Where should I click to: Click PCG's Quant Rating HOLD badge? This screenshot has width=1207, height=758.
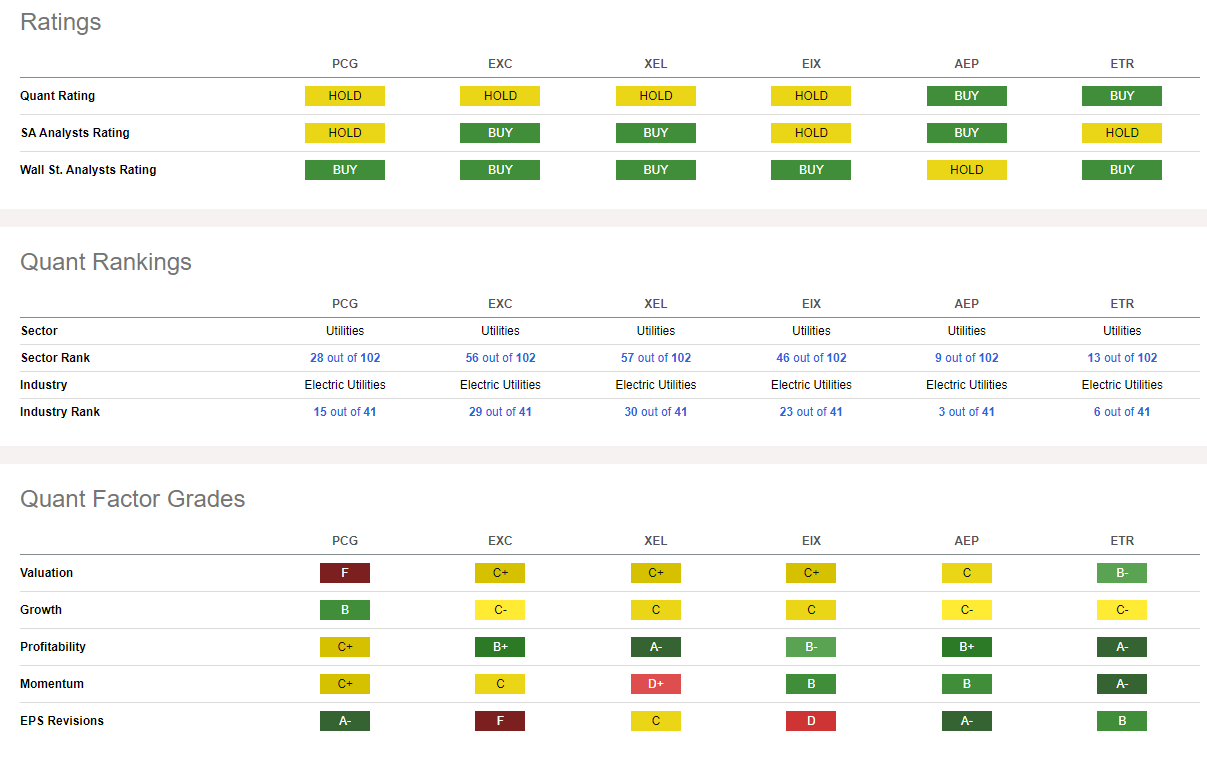point(345,96)
